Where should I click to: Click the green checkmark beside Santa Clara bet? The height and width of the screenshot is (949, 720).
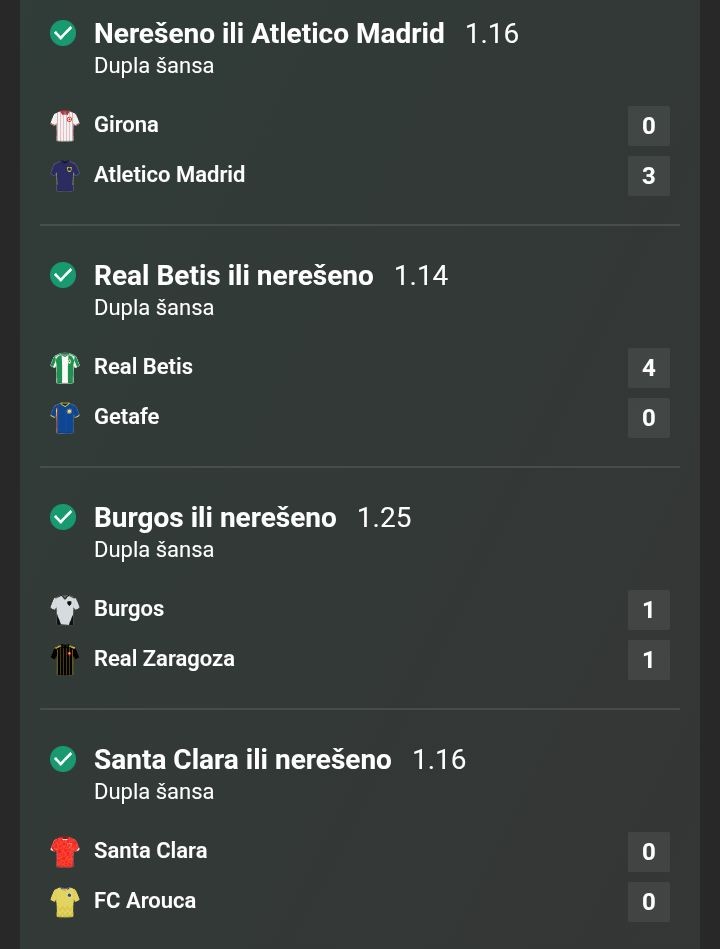[x=63, y=760]
